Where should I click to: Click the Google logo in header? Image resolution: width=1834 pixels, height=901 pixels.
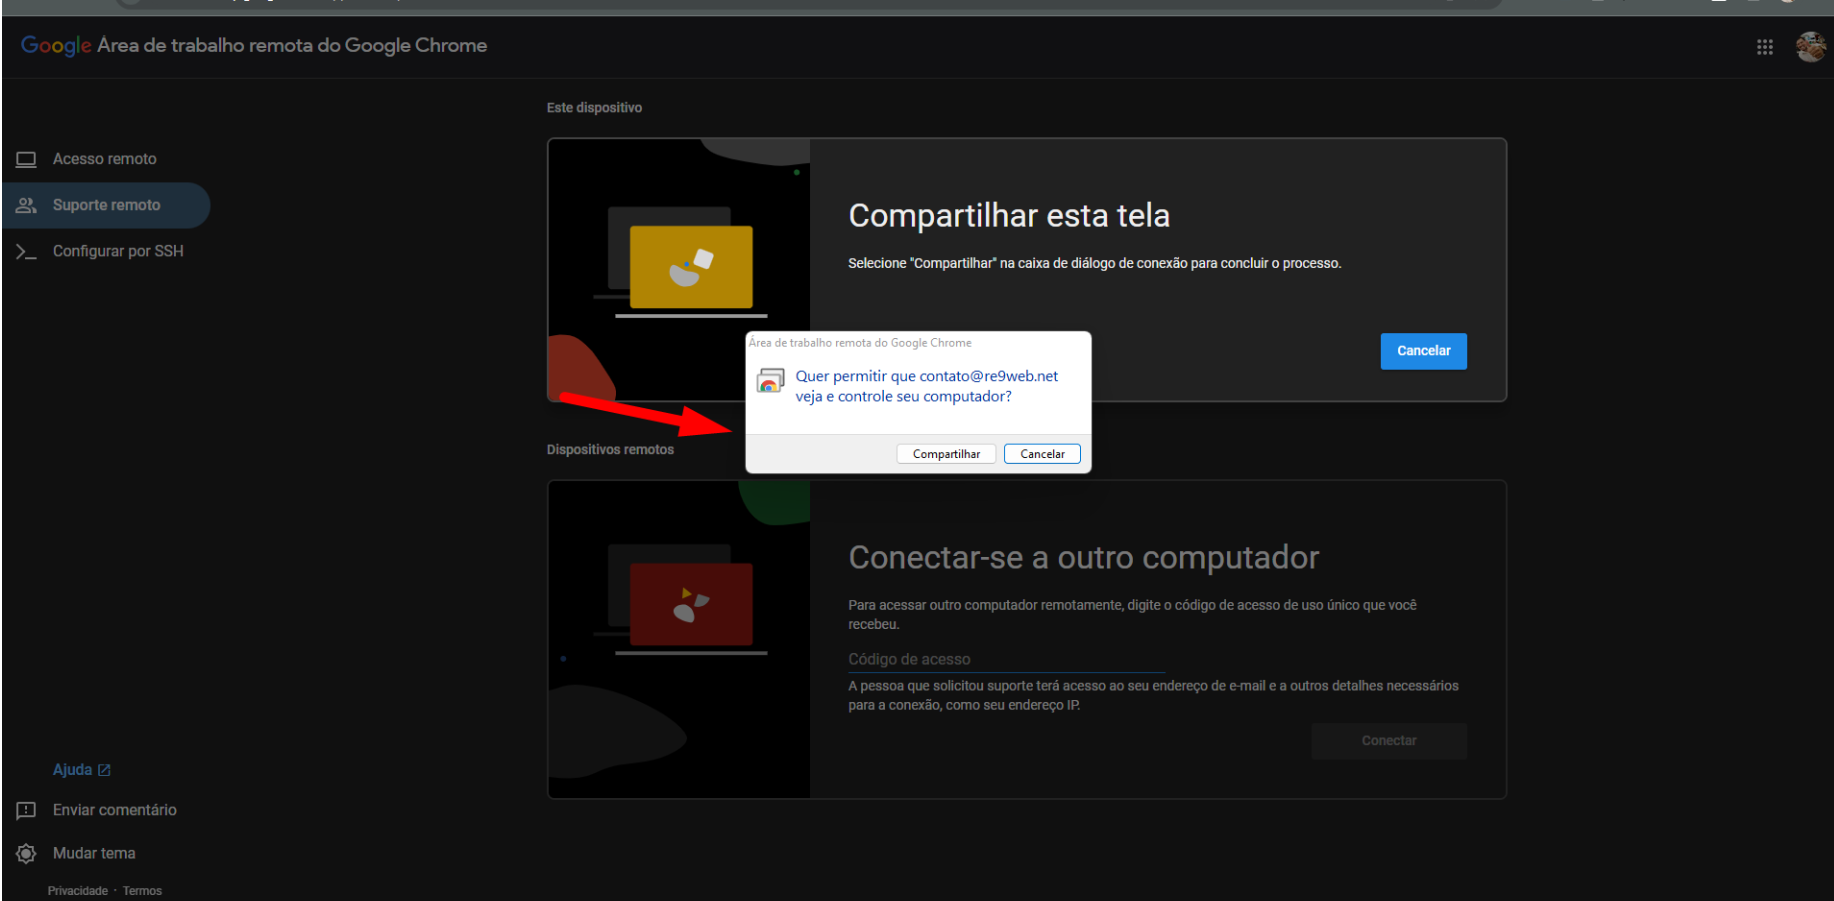click(x=56, y=46)
